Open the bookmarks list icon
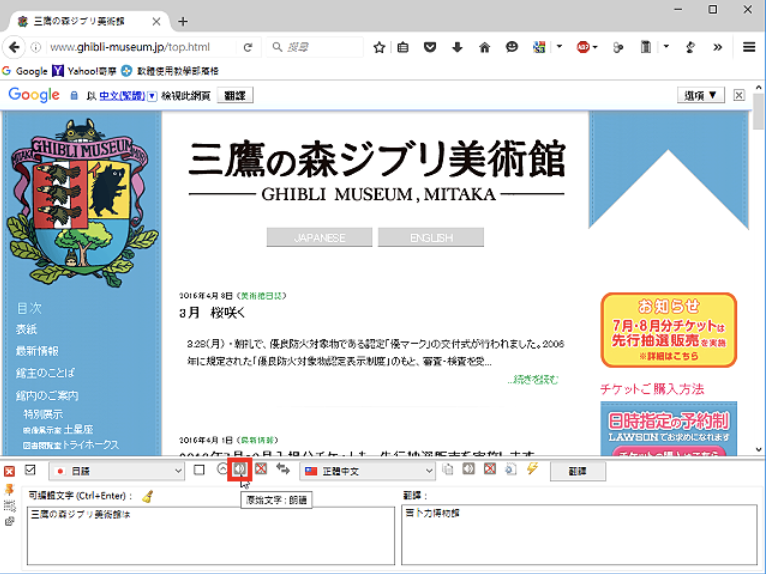The height and width of the screenshot is (574, 766). 403,47
